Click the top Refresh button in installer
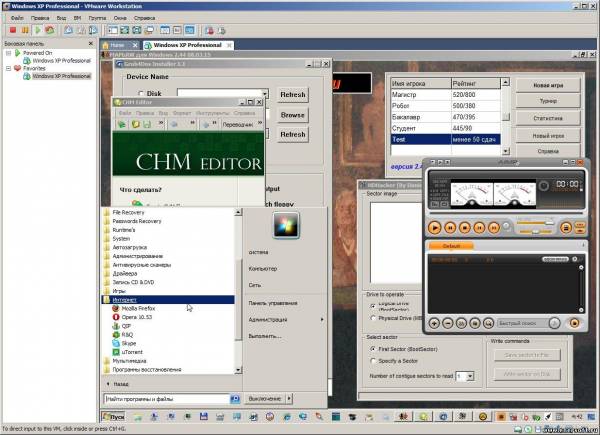The height and width of the screenshot is (435, 600). click(x=292, y=94)
